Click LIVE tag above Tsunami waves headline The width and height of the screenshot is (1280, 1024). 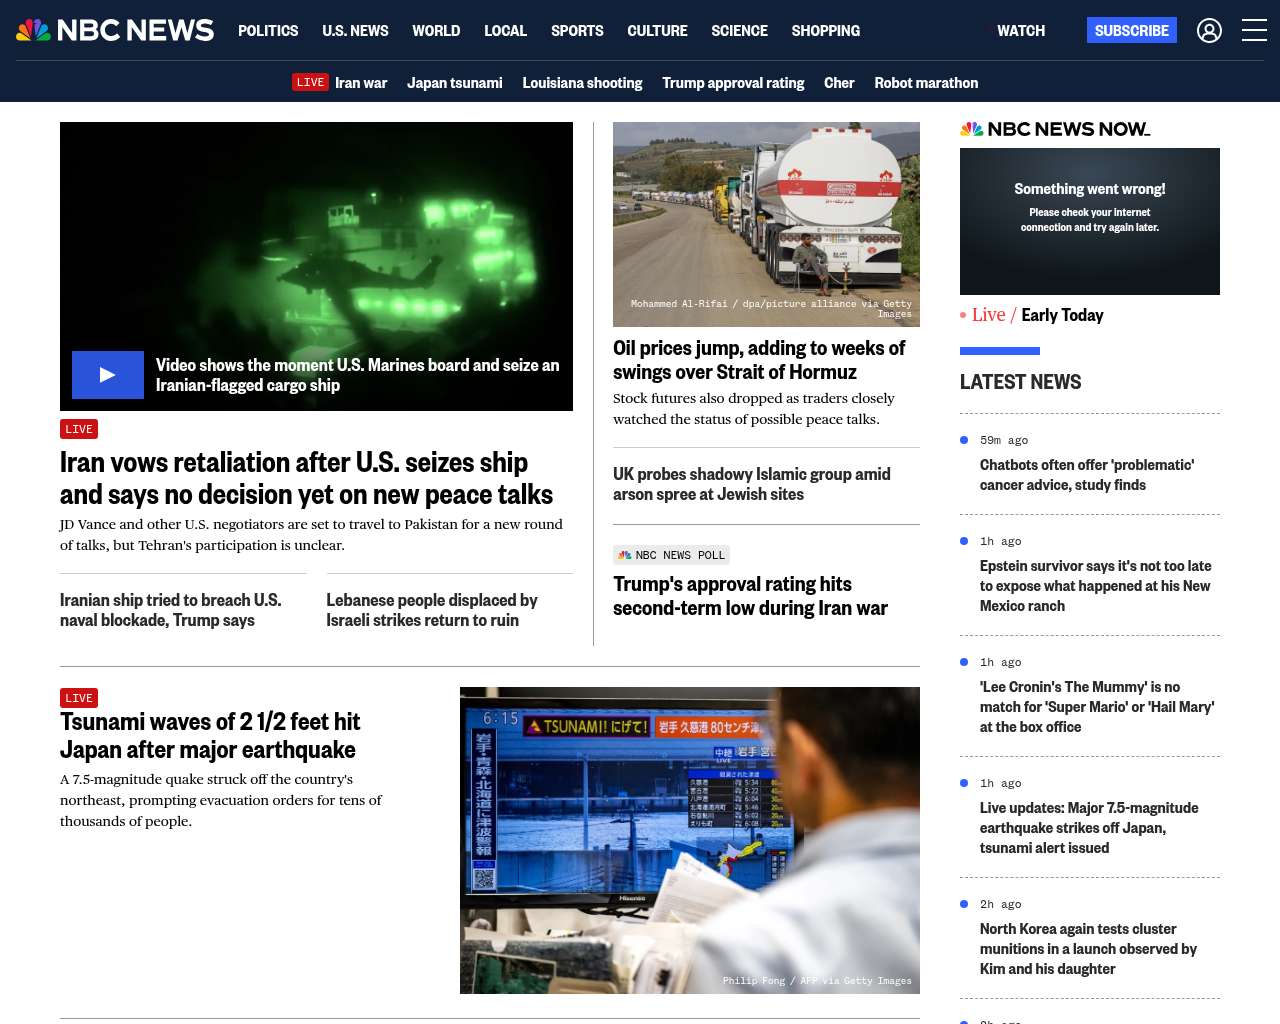click(x=79, y=698)
